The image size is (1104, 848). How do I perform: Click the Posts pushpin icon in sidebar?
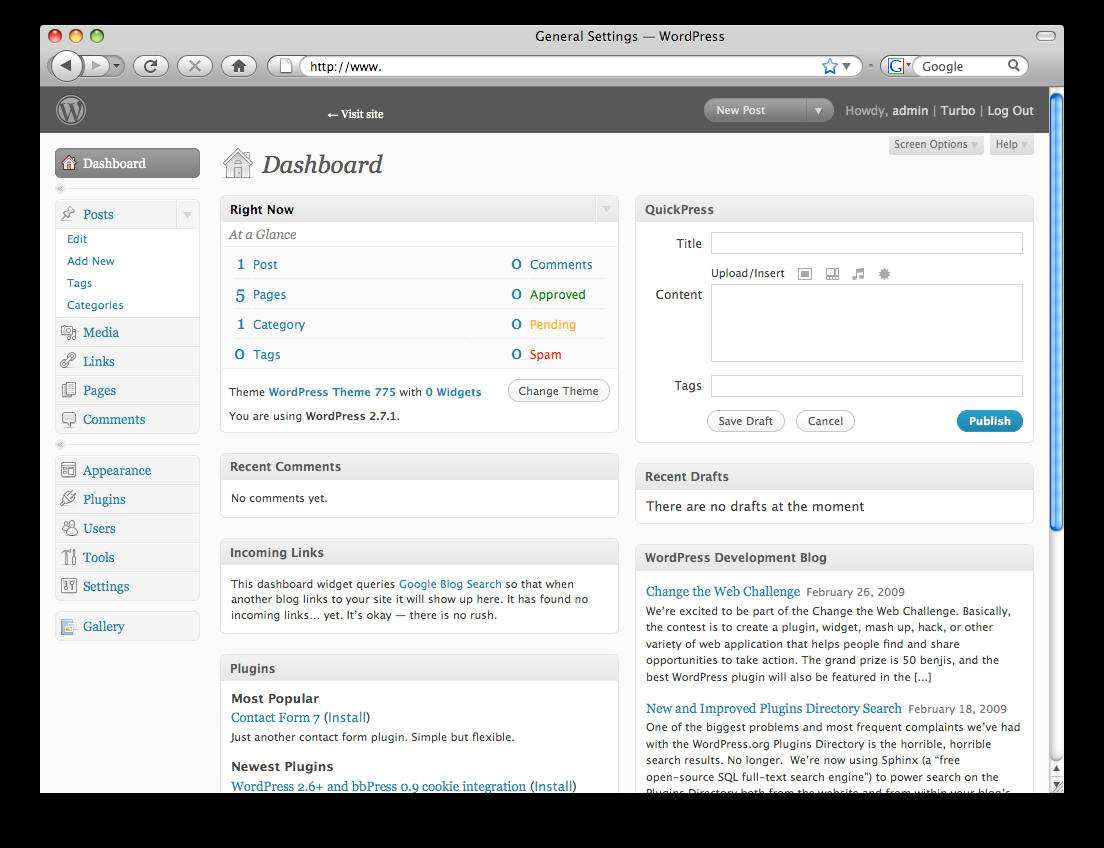68,213
